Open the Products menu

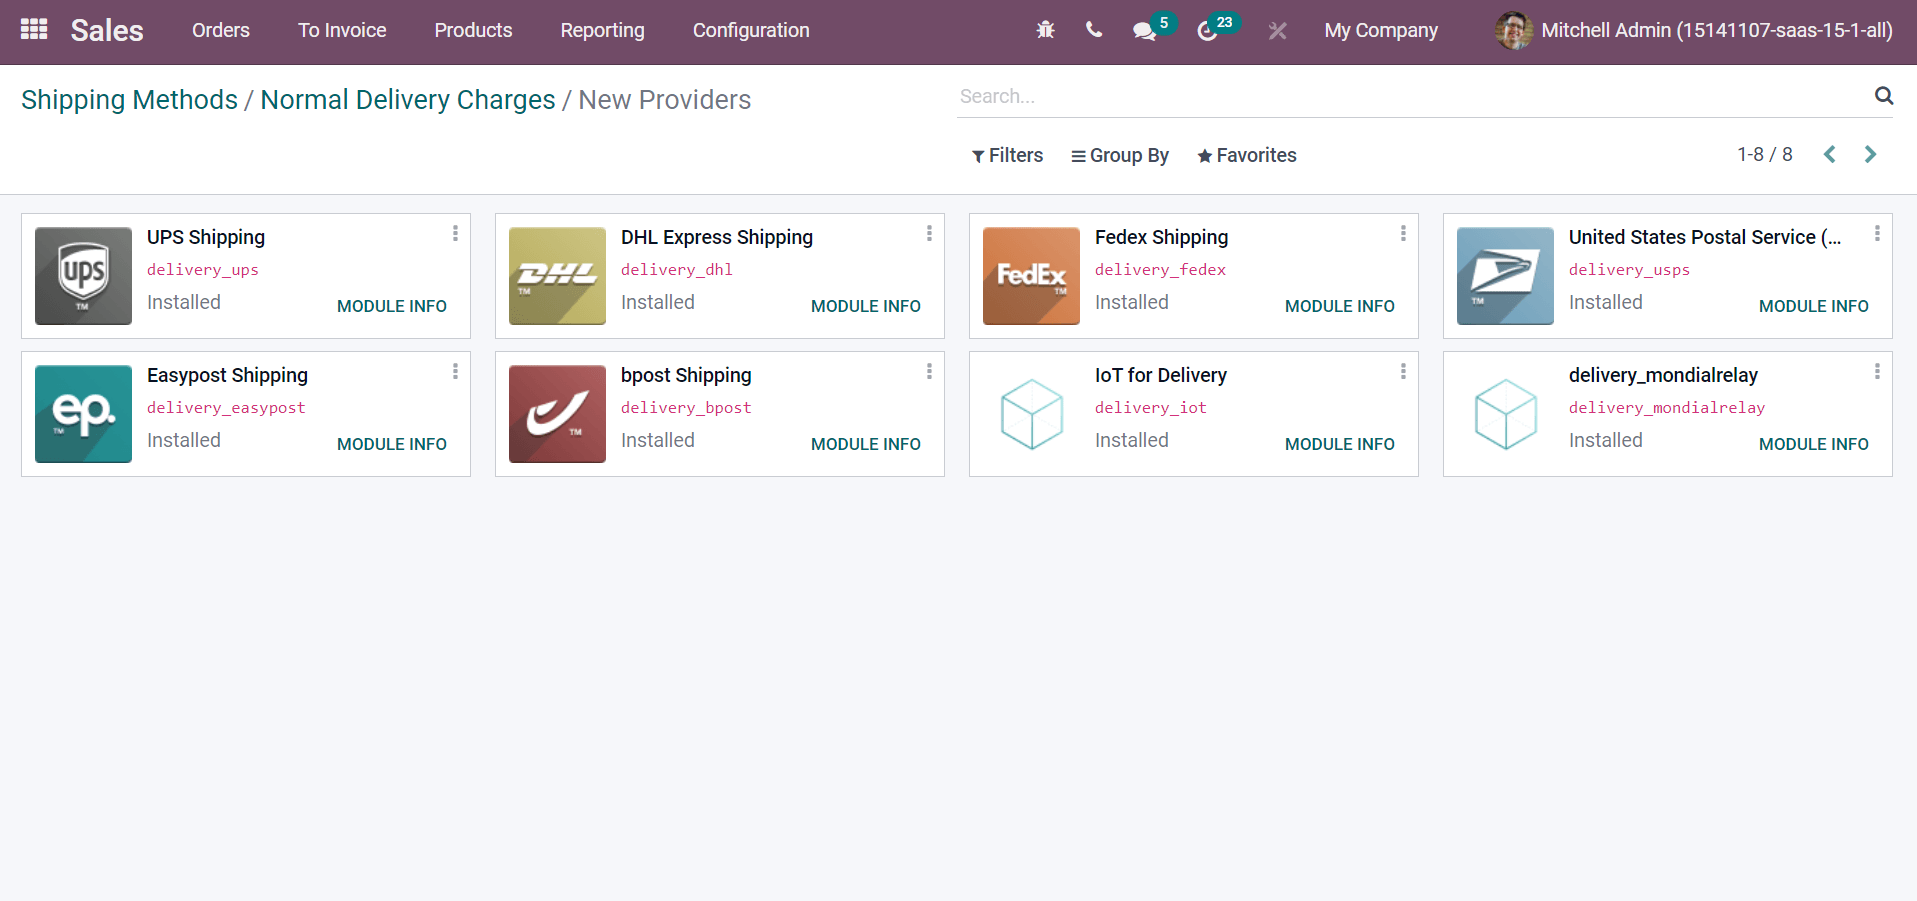click(x=473, y=30)
